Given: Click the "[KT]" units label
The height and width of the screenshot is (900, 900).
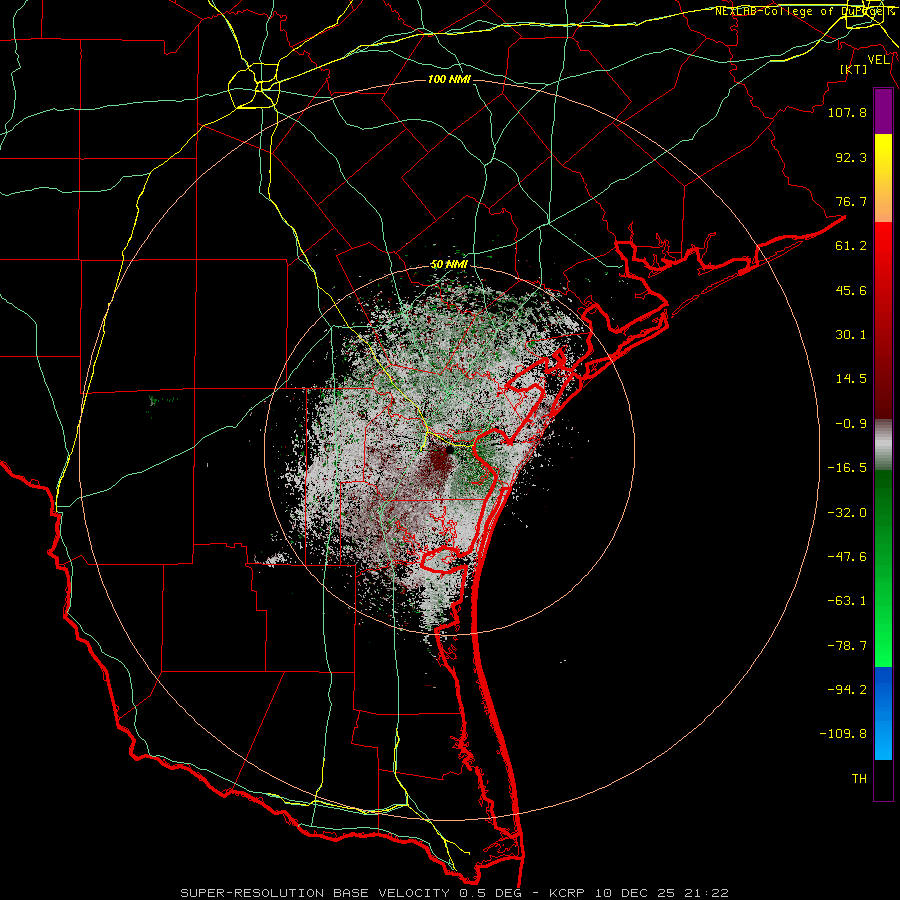Looking at the screenshot, I should coord(854,69).
